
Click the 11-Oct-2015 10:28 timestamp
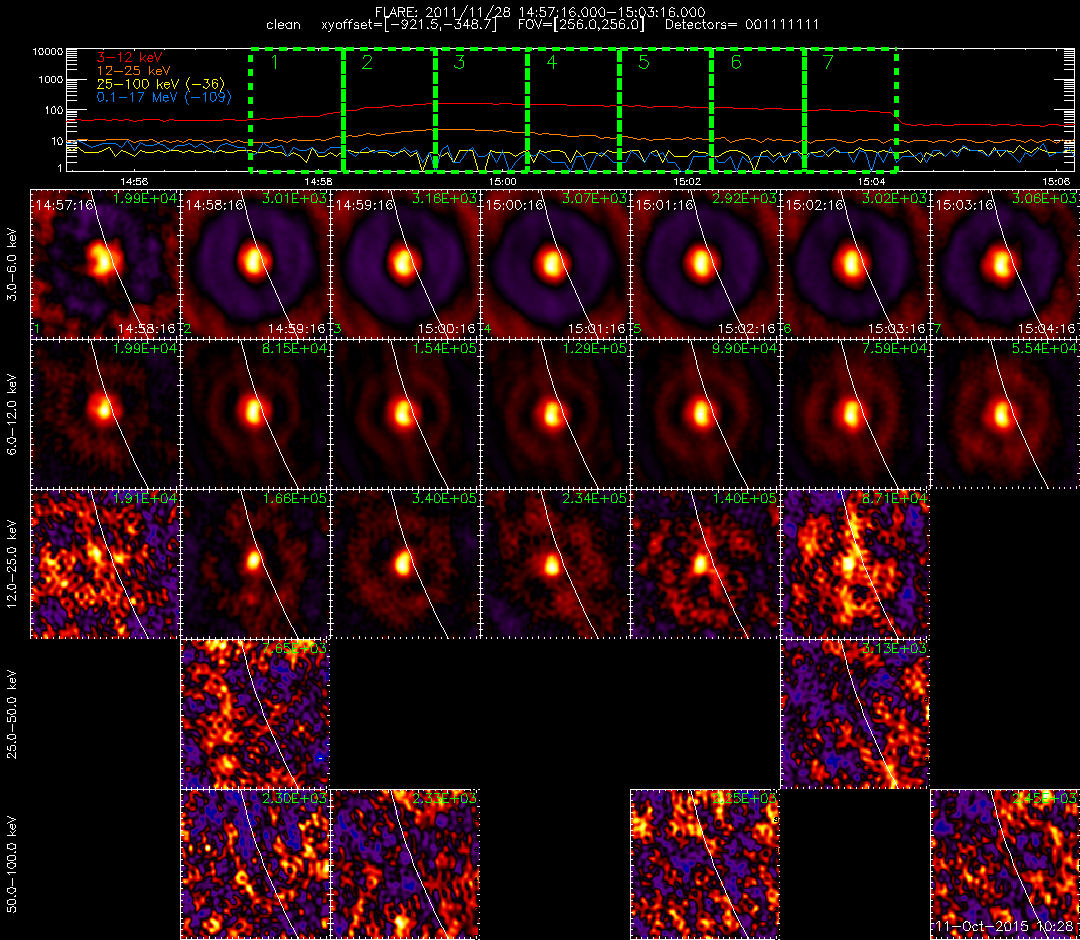click(x=1006, y=927)
